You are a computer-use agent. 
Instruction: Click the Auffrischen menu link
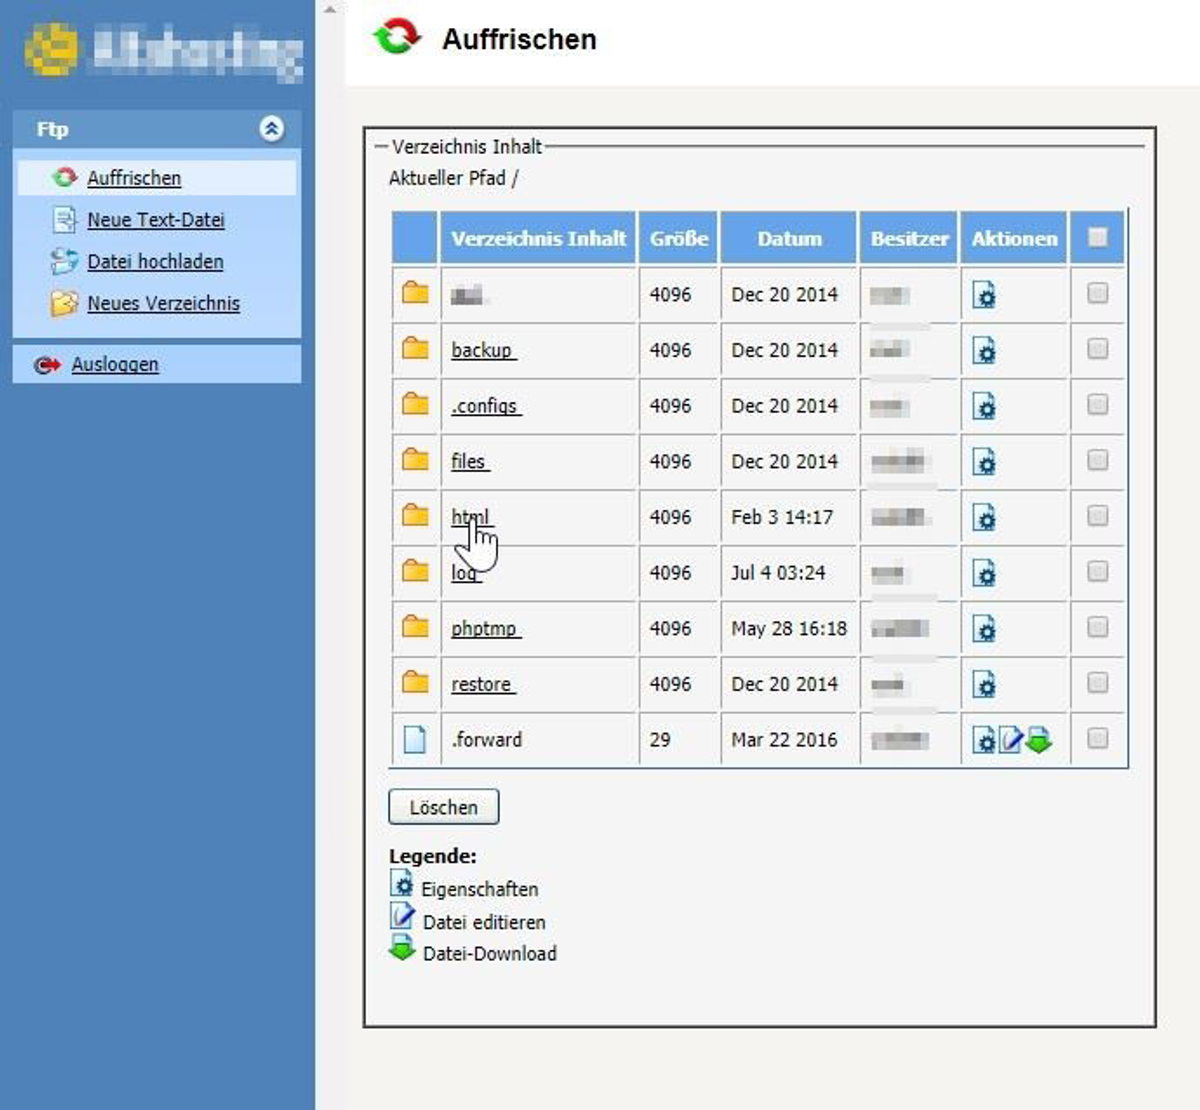134,178
